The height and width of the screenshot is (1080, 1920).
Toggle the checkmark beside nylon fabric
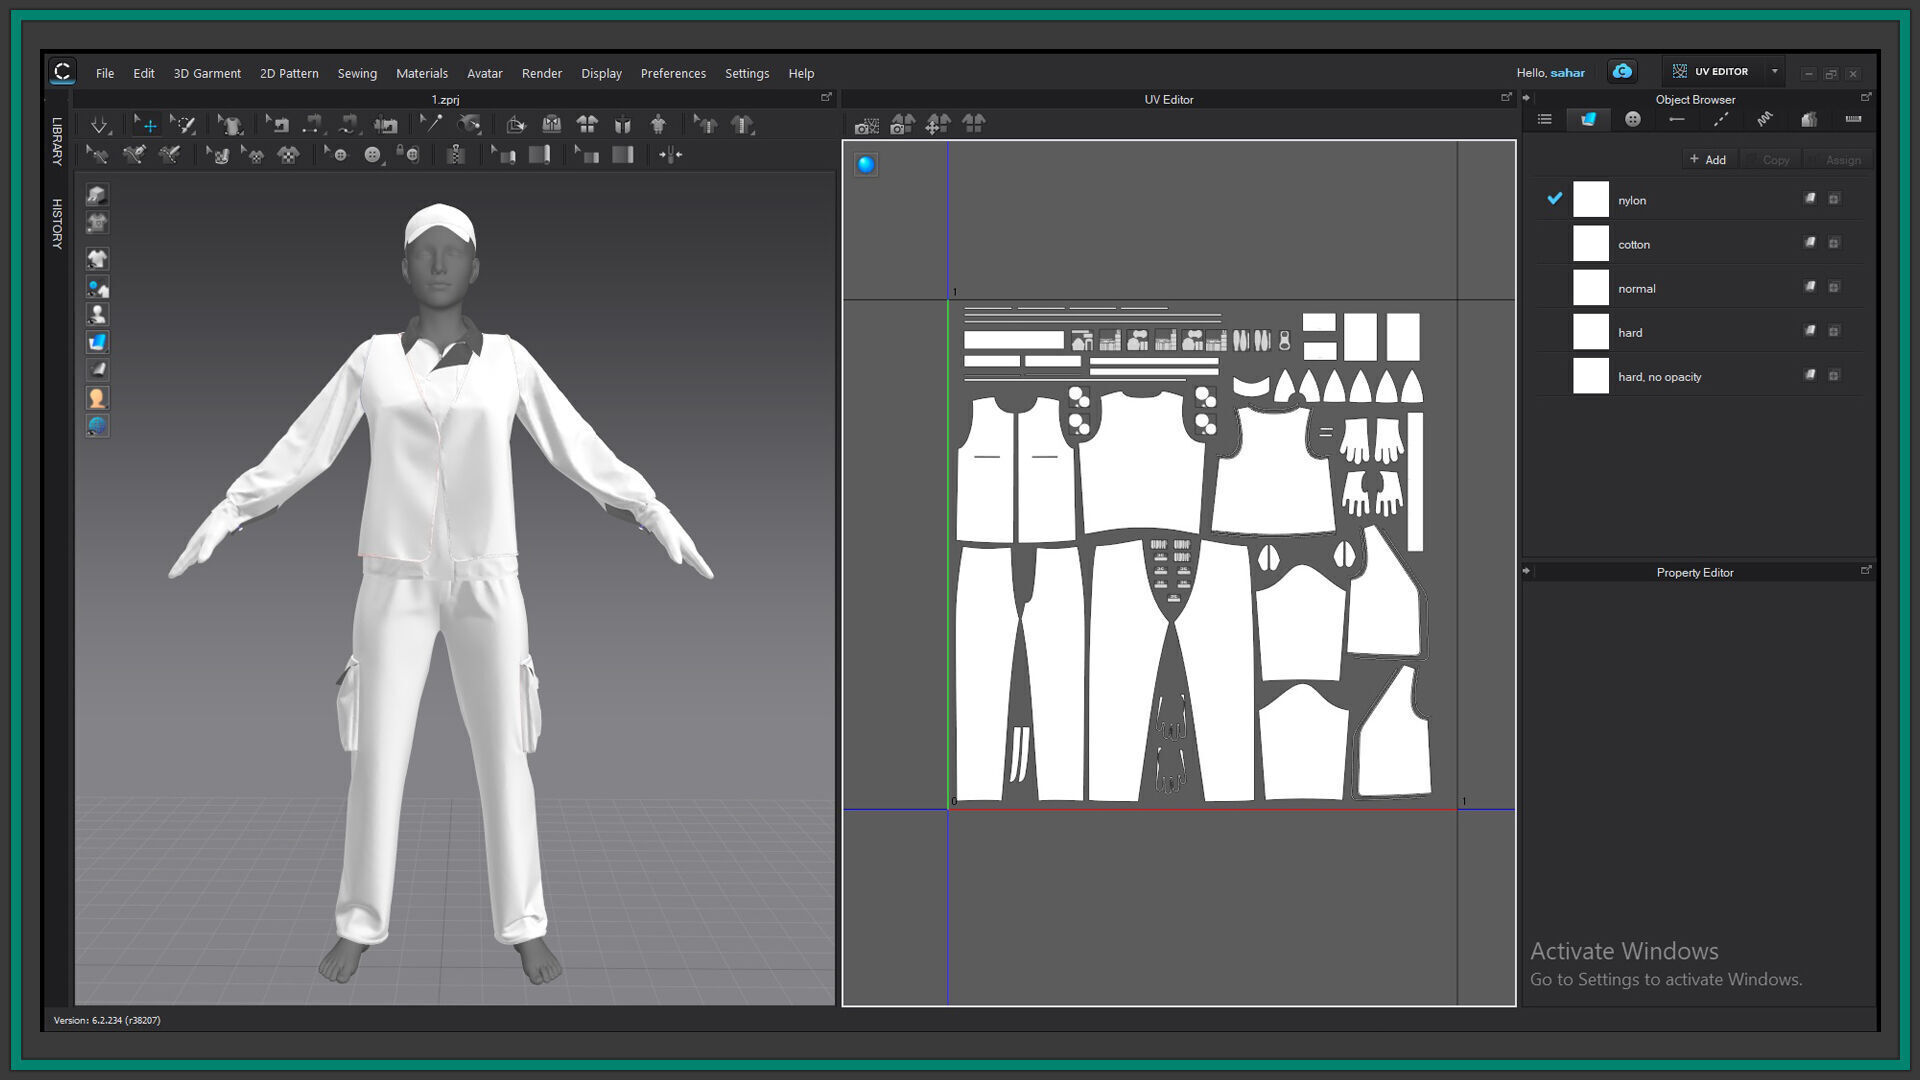(1554, 198)
